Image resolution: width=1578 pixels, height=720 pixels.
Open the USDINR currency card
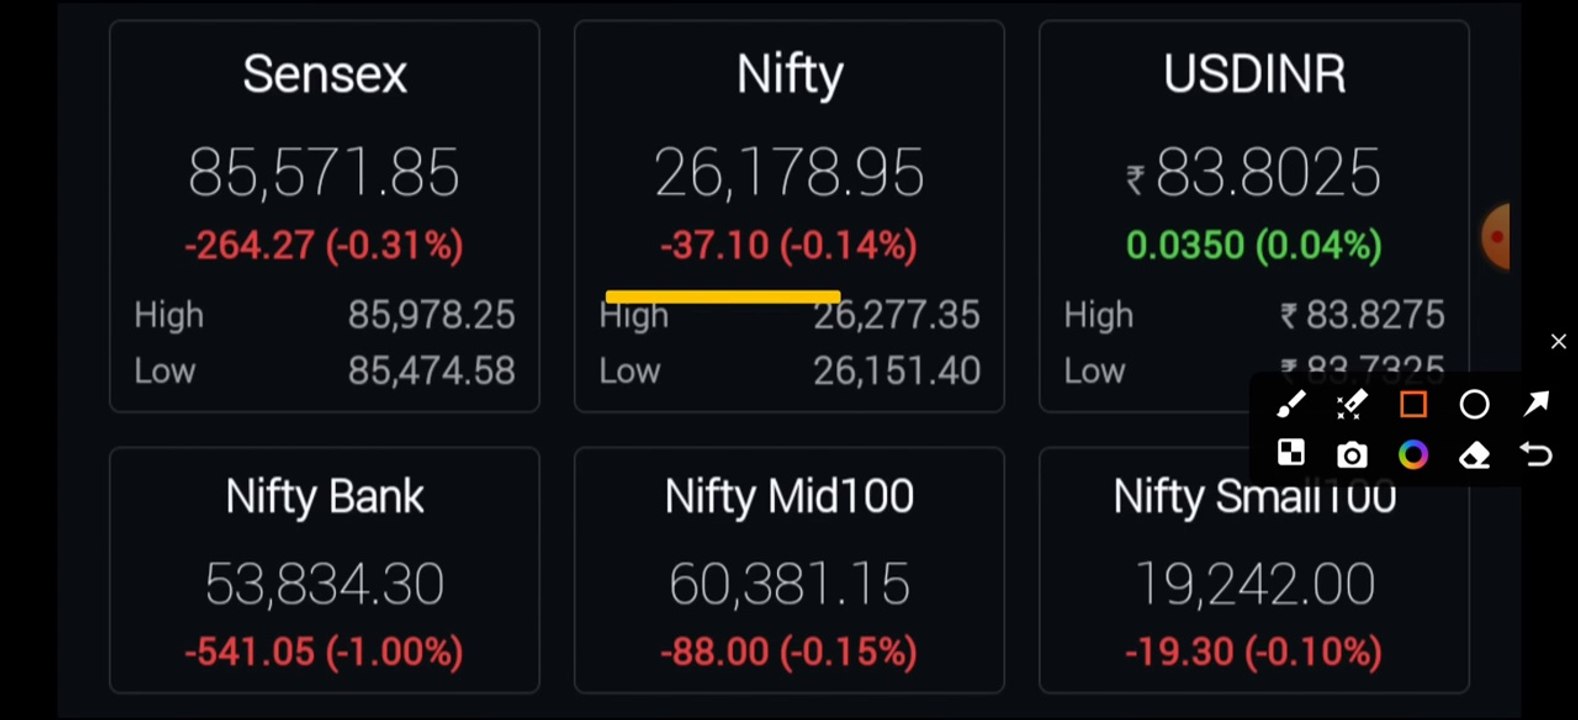click(1254, 216)
